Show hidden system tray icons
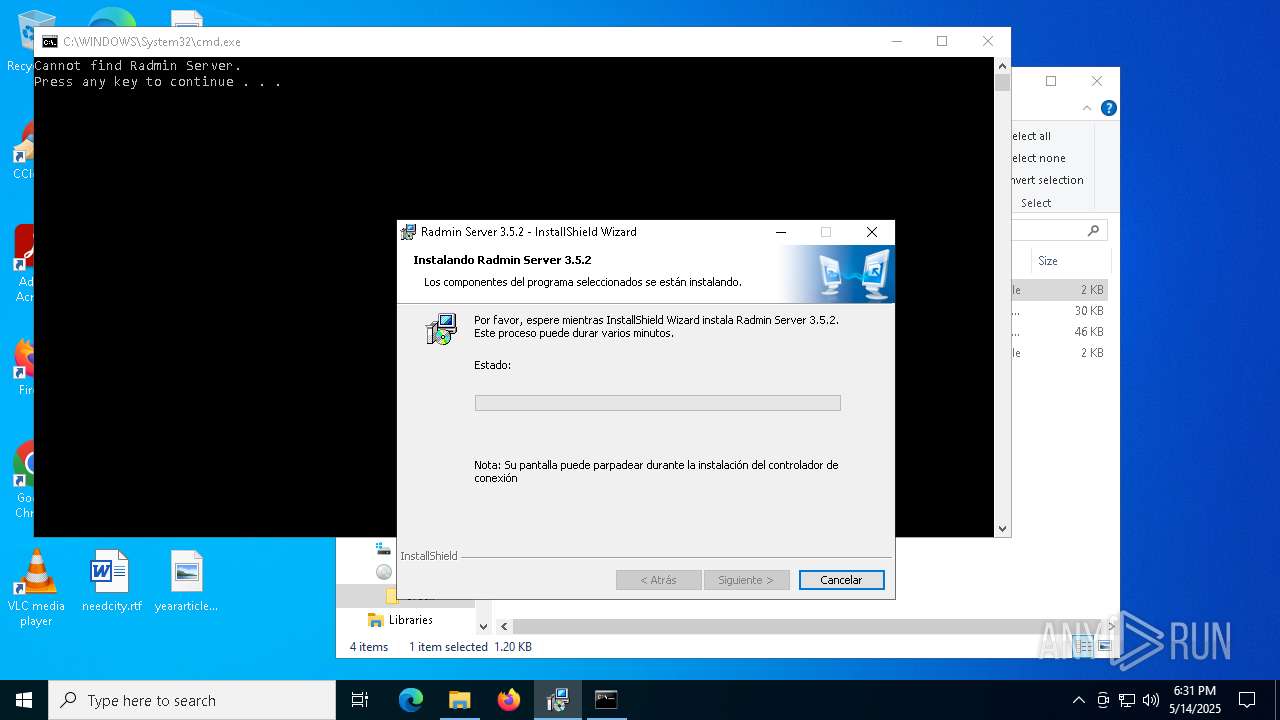The width and height of the screenshot is (1280, 720). [x=1078, y=700]
